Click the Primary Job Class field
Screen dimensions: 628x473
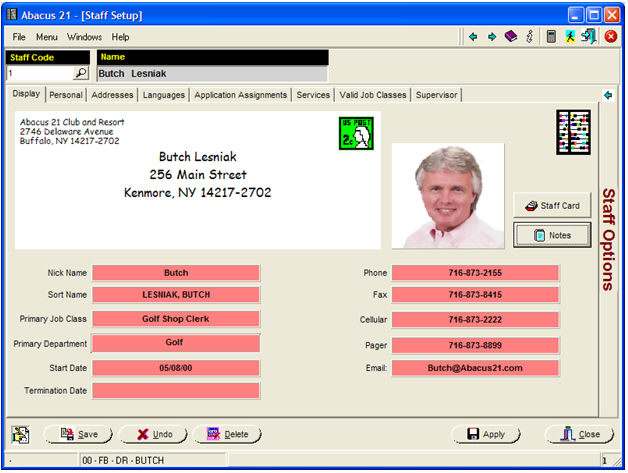pyautogui.click(x=176, y=319)
